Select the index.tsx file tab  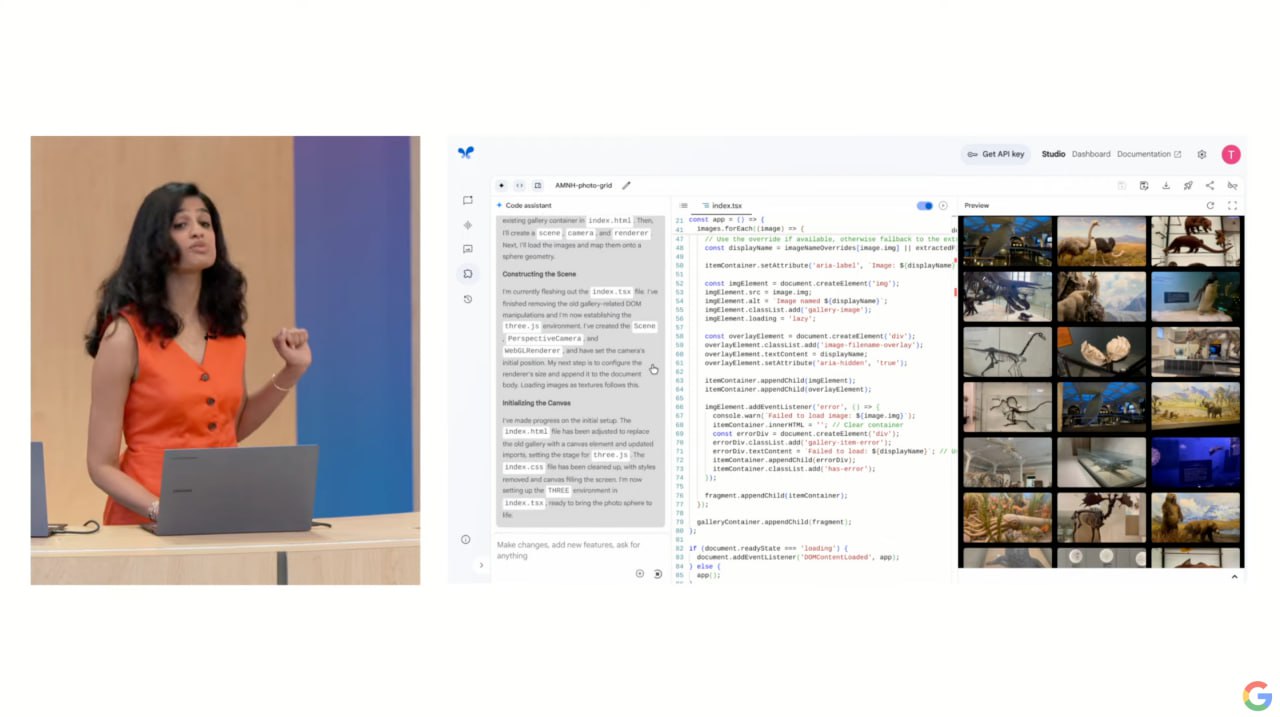point(726,206)
